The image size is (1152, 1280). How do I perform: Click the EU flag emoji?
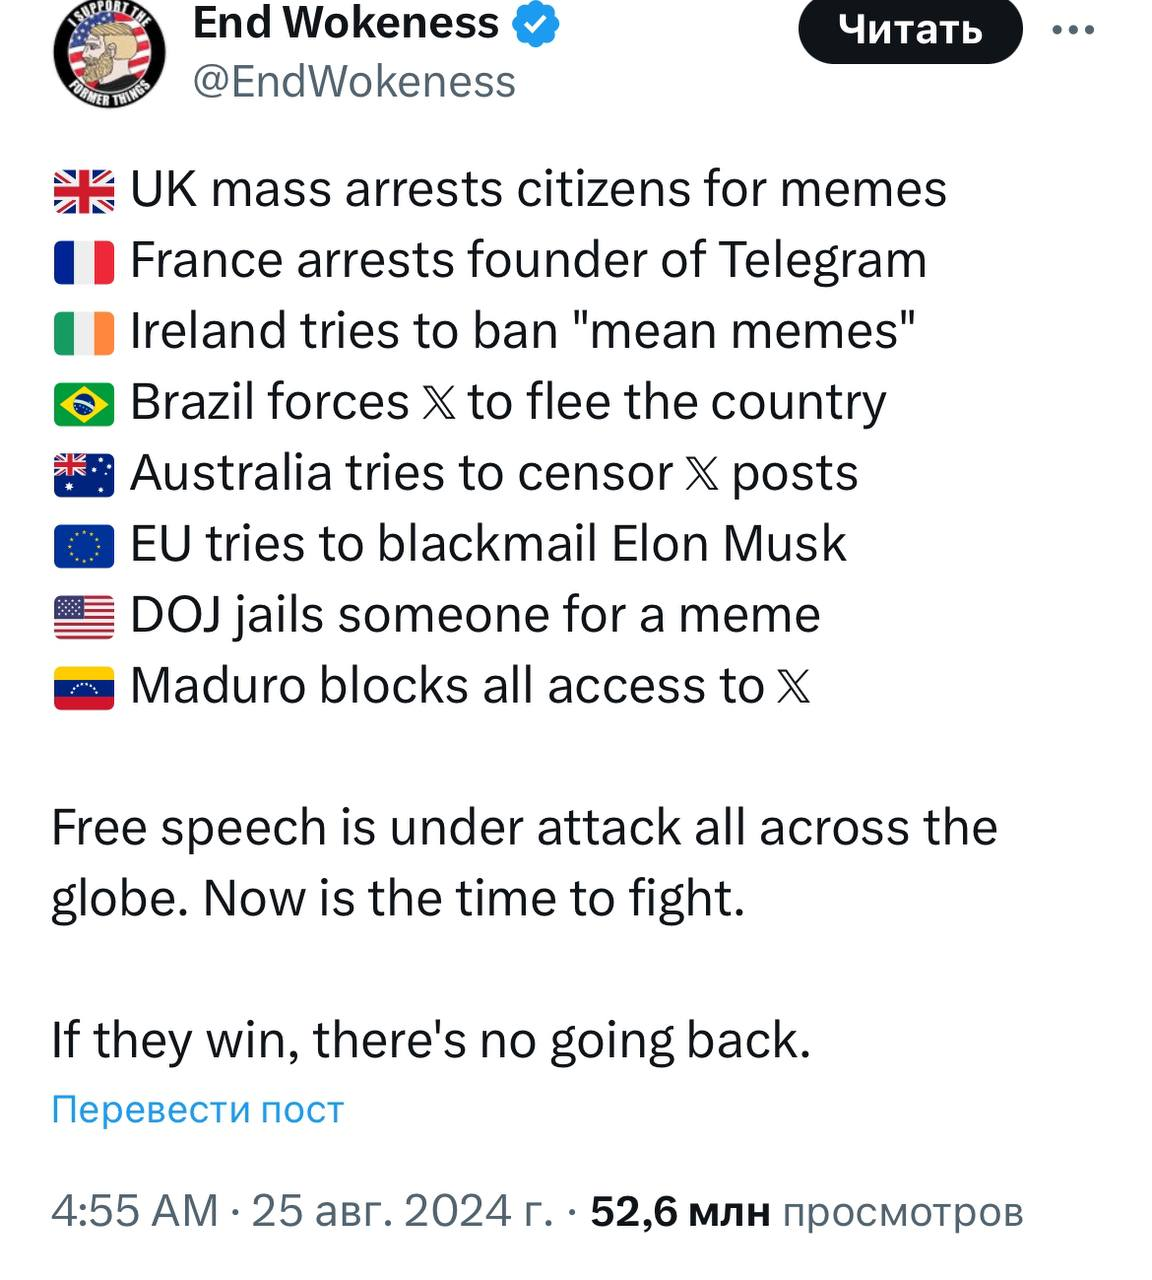click(x=84, y=546)
